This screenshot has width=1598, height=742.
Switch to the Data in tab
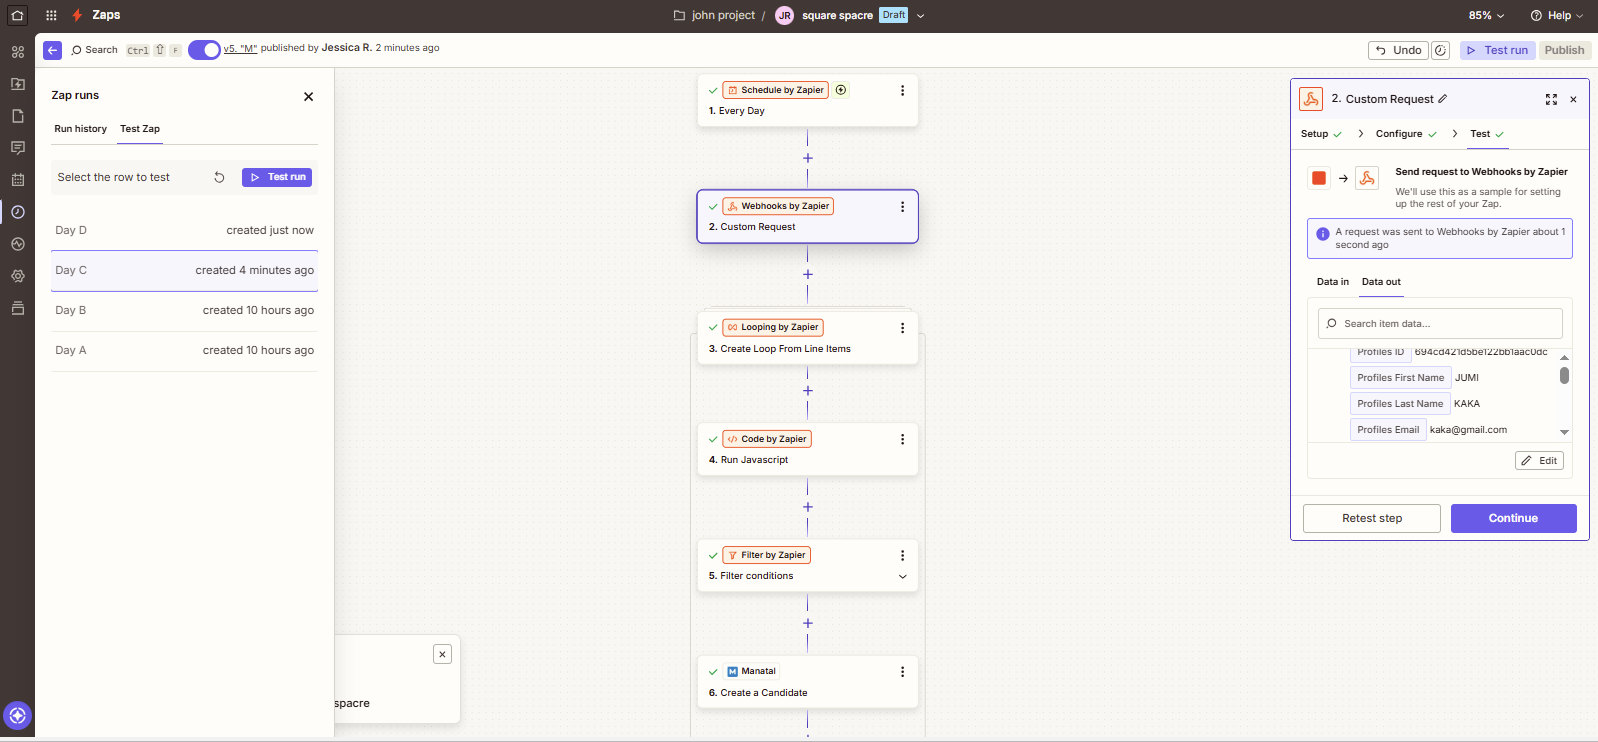click(1332, 282)
